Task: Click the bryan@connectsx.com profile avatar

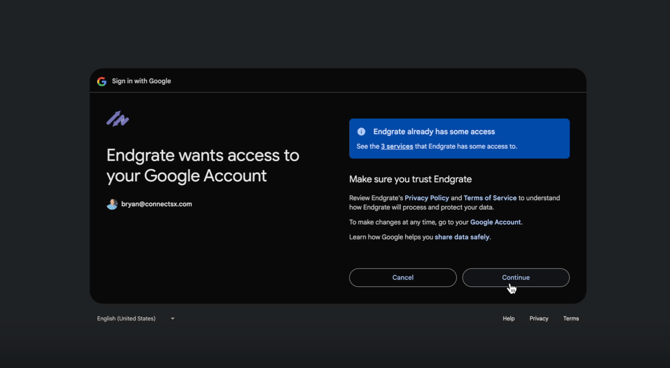Action: (x=112, y=204)
